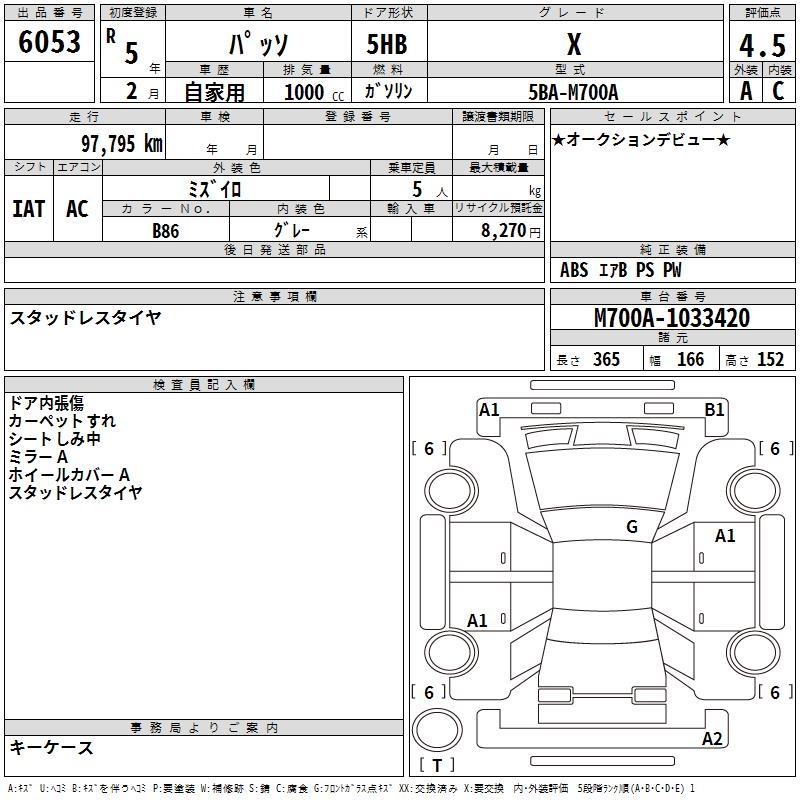
Task: Click the color code B86 cell
Action: [x=166, y=230]
